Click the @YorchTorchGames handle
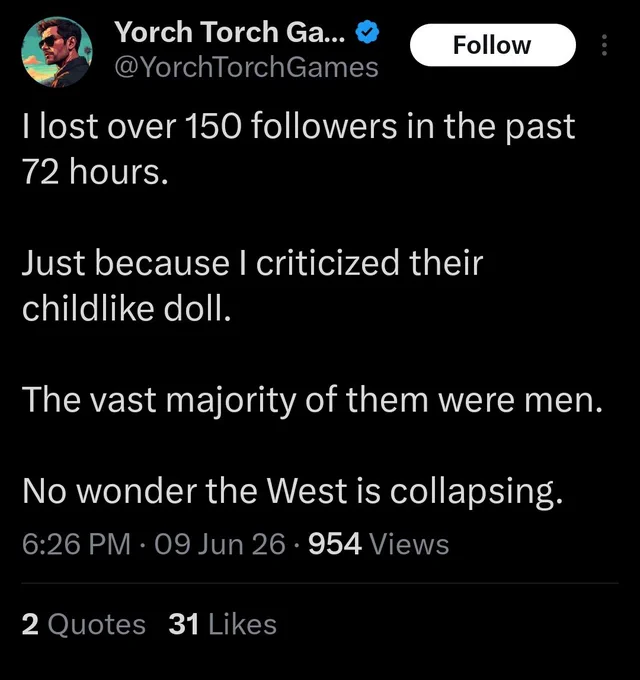 click(x=246, y=68)
